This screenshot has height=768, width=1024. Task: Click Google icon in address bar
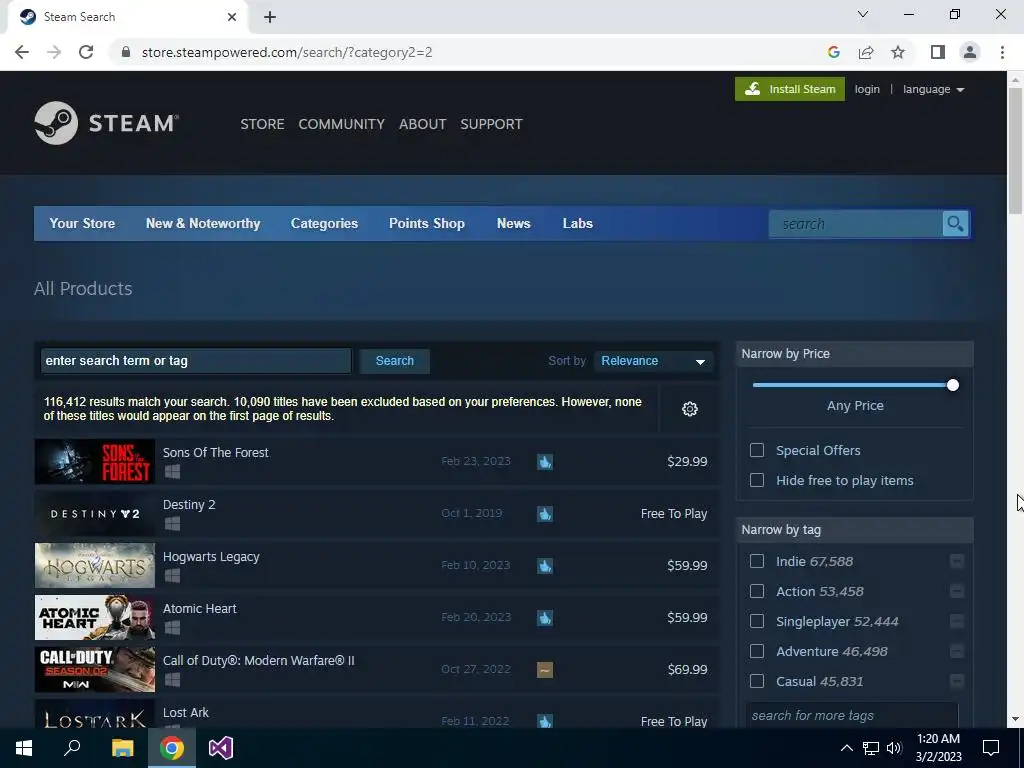tap(833, 52)
